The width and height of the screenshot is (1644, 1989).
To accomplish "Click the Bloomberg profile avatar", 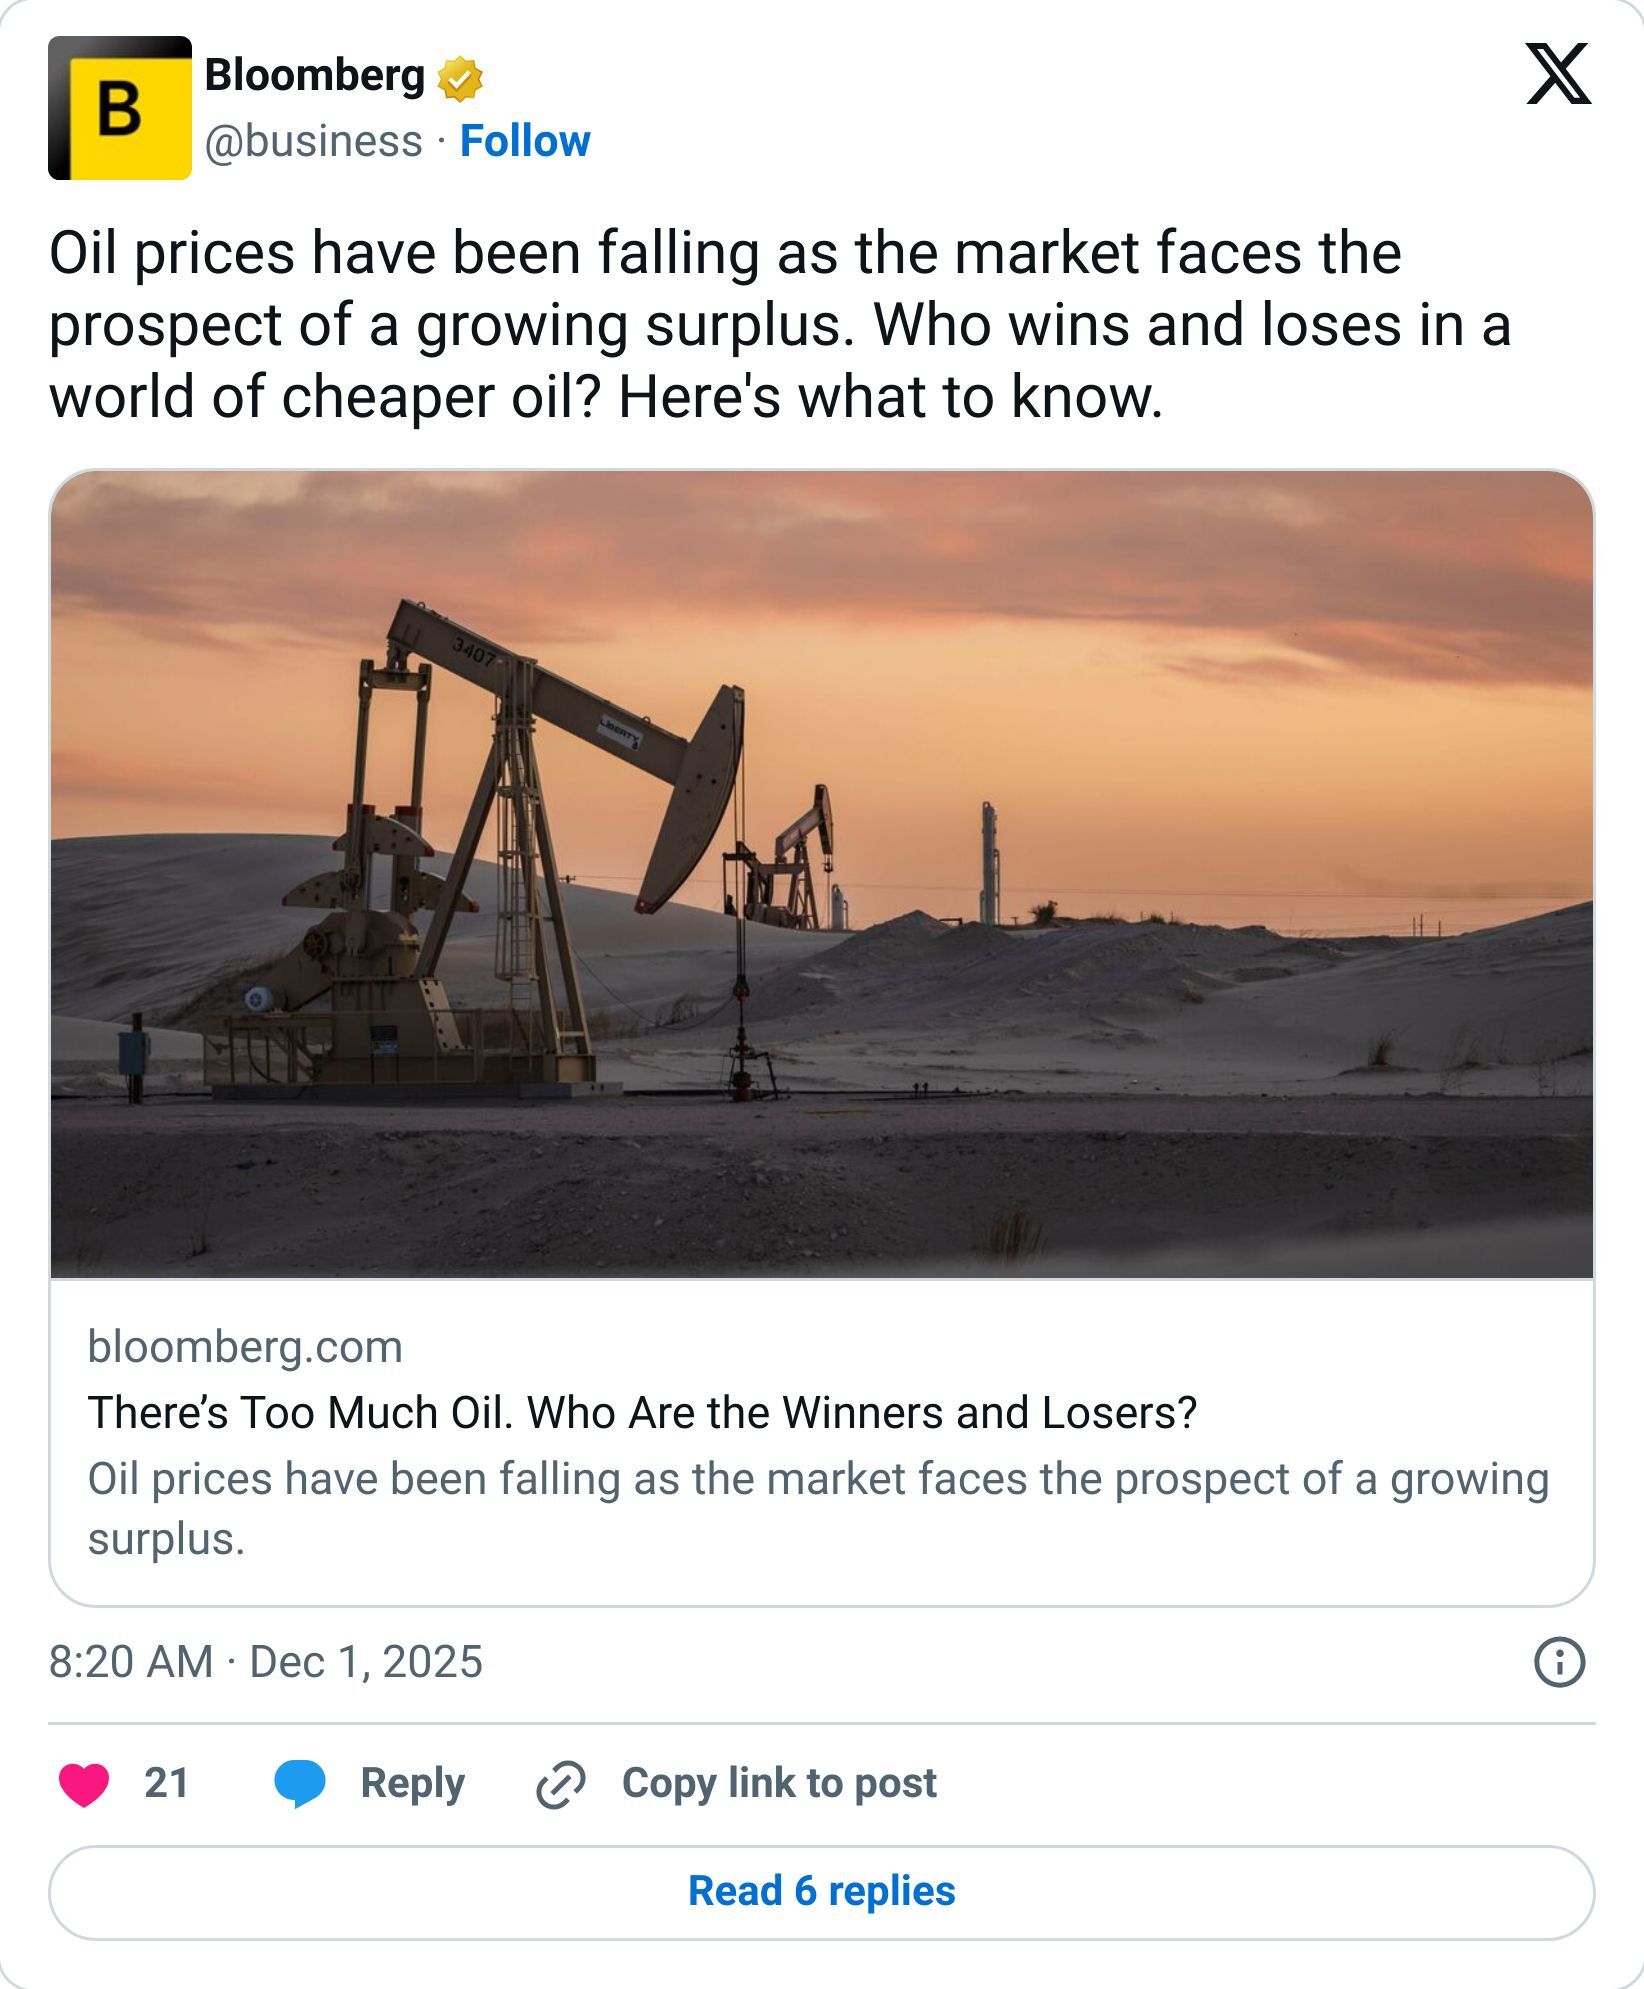I will click(120, 108).
